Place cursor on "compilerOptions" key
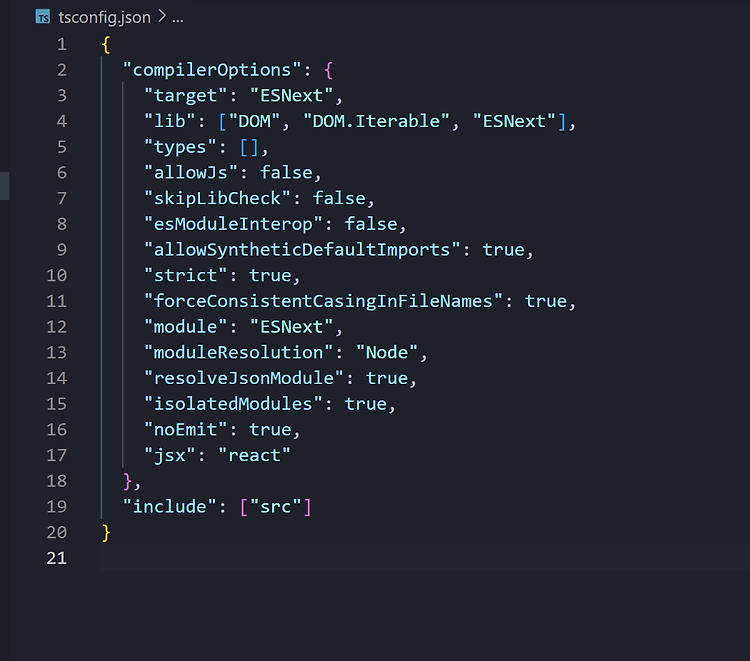Viewport: 750px width, 661px height. point(212,70)
